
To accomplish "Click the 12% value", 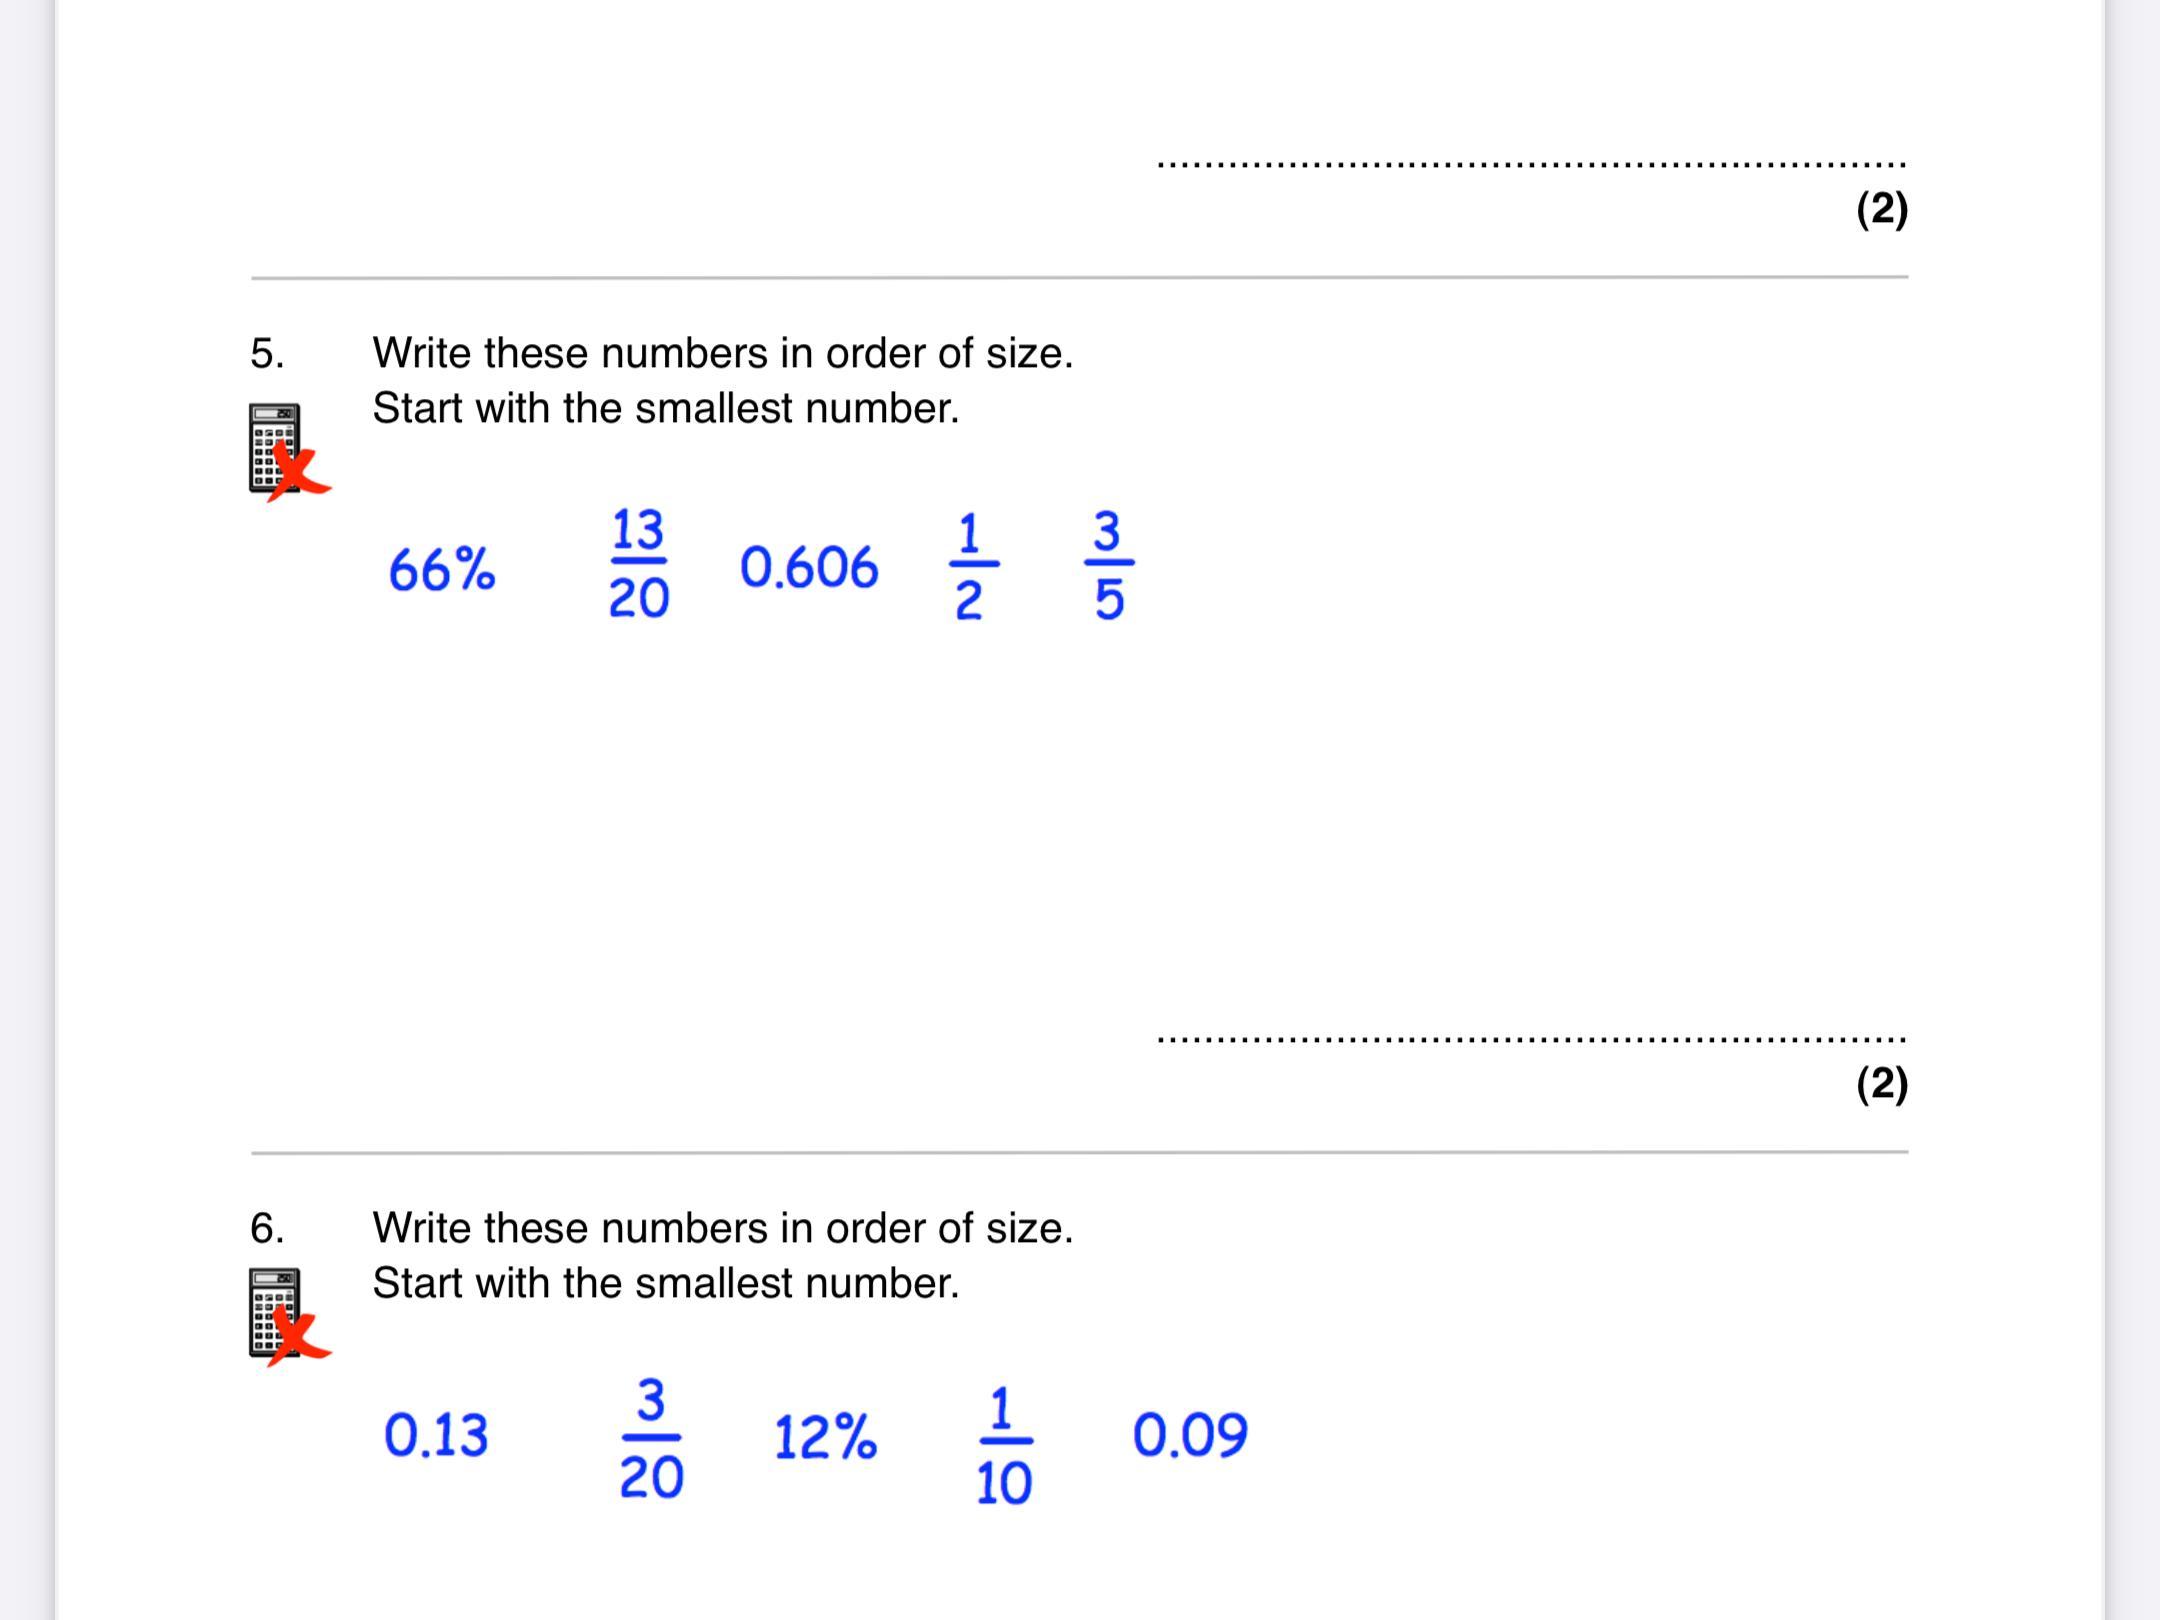I will 825,1438.
